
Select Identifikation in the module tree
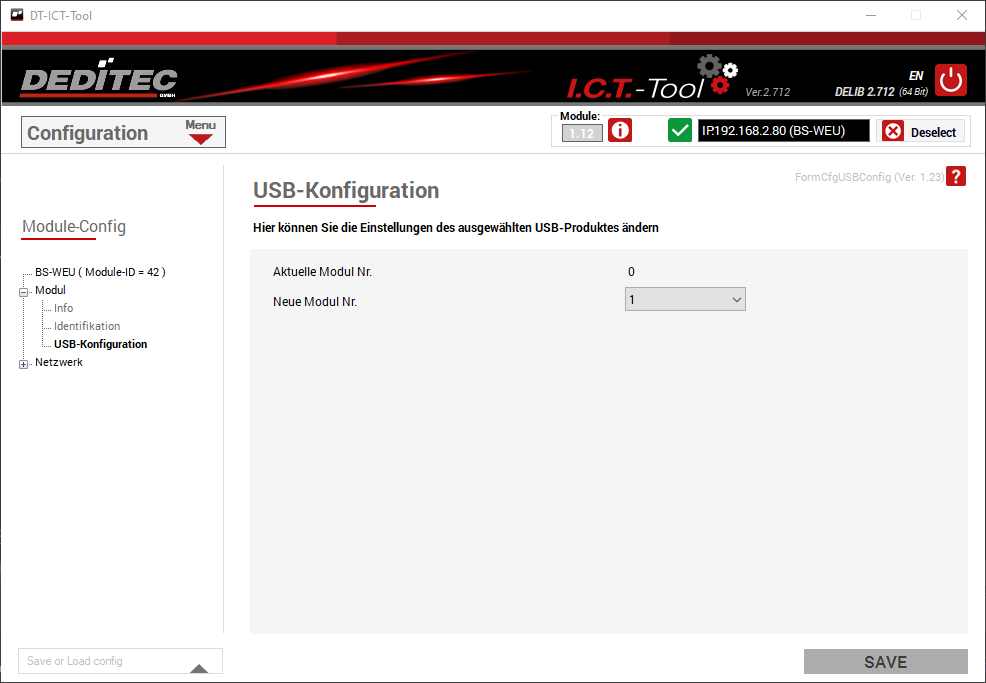coord(87,326)
